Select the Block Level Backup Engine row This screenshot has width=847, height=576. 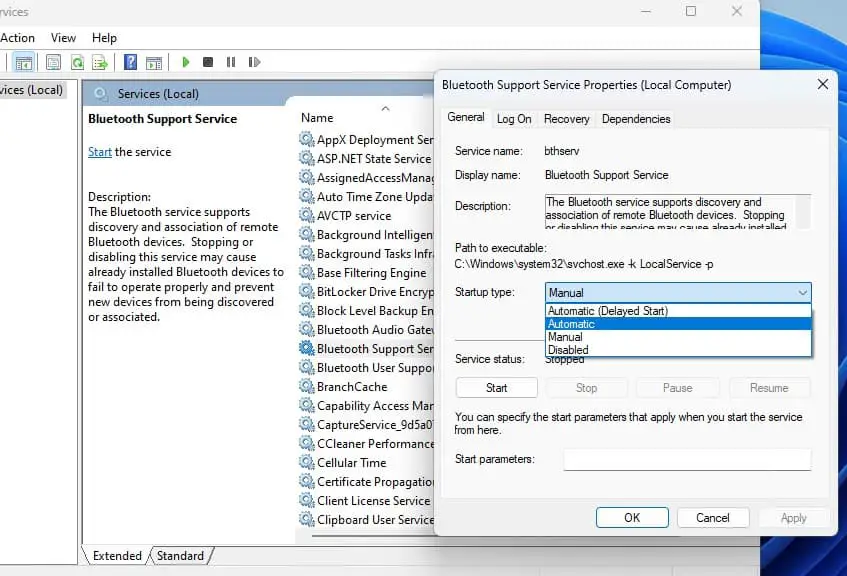coord(366,311)
